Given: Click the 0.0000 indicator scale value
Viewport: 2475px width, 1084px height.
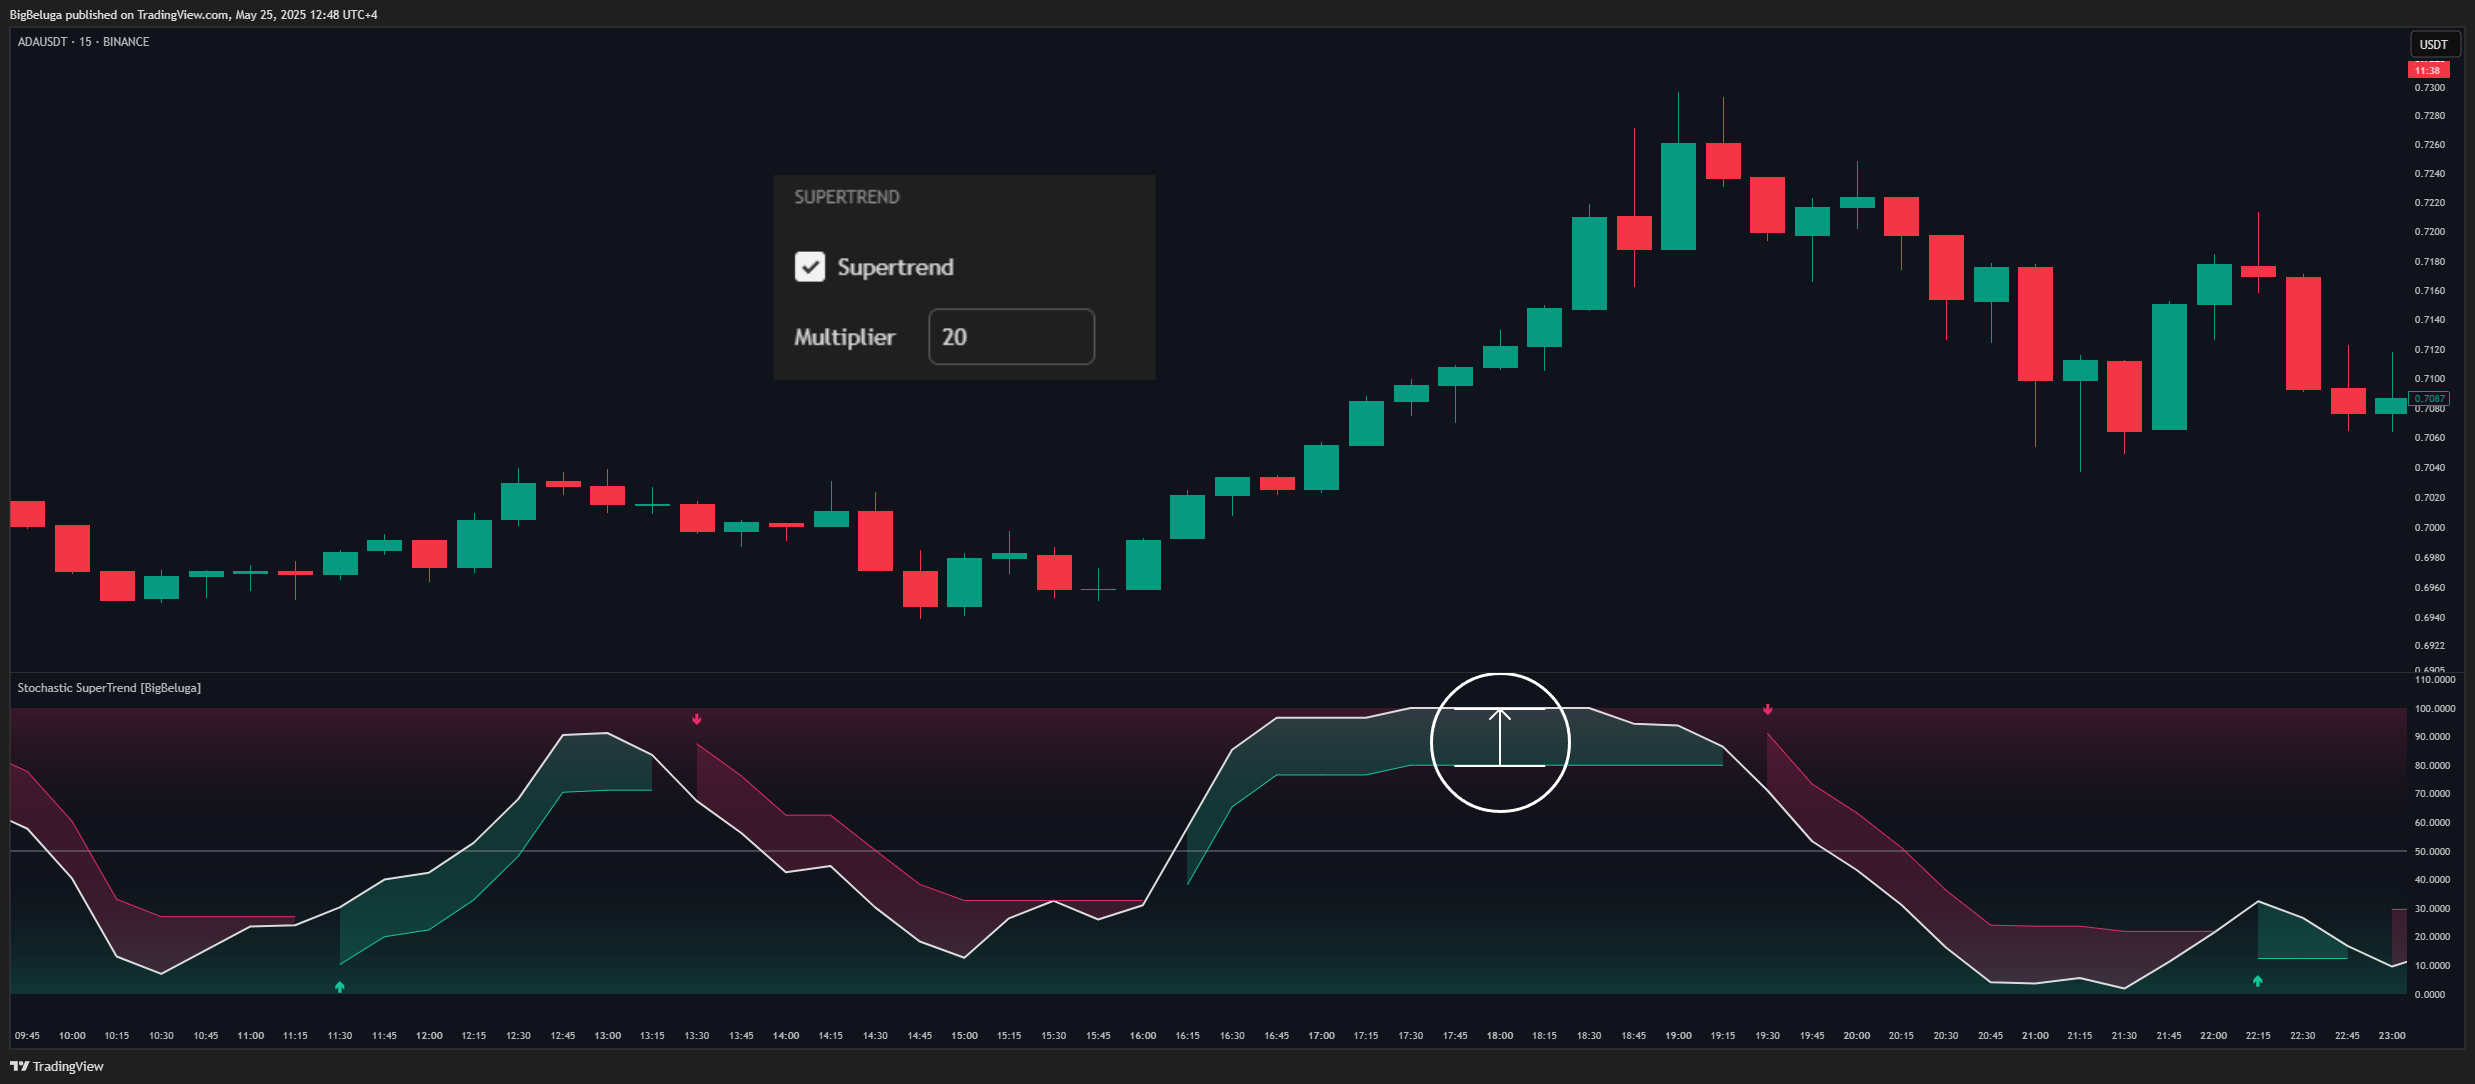Looking at the screenshot, I should [x=2430, y=995].
